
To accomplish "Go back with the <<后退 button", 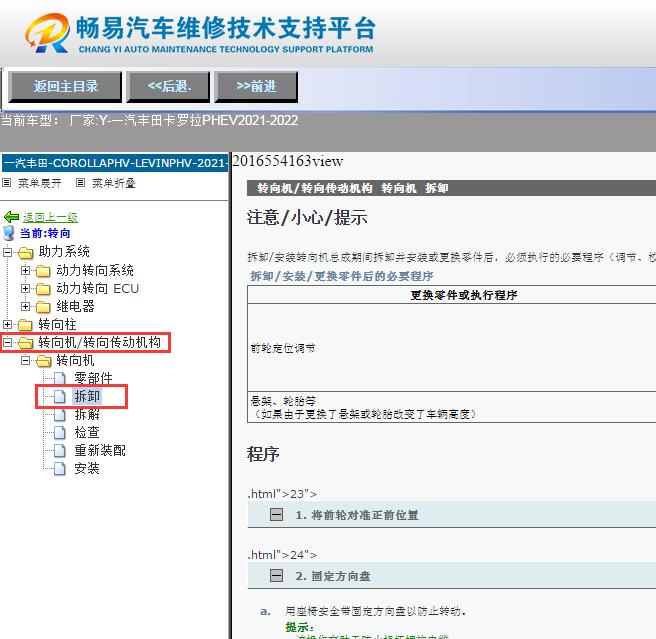I will (168, 87).
